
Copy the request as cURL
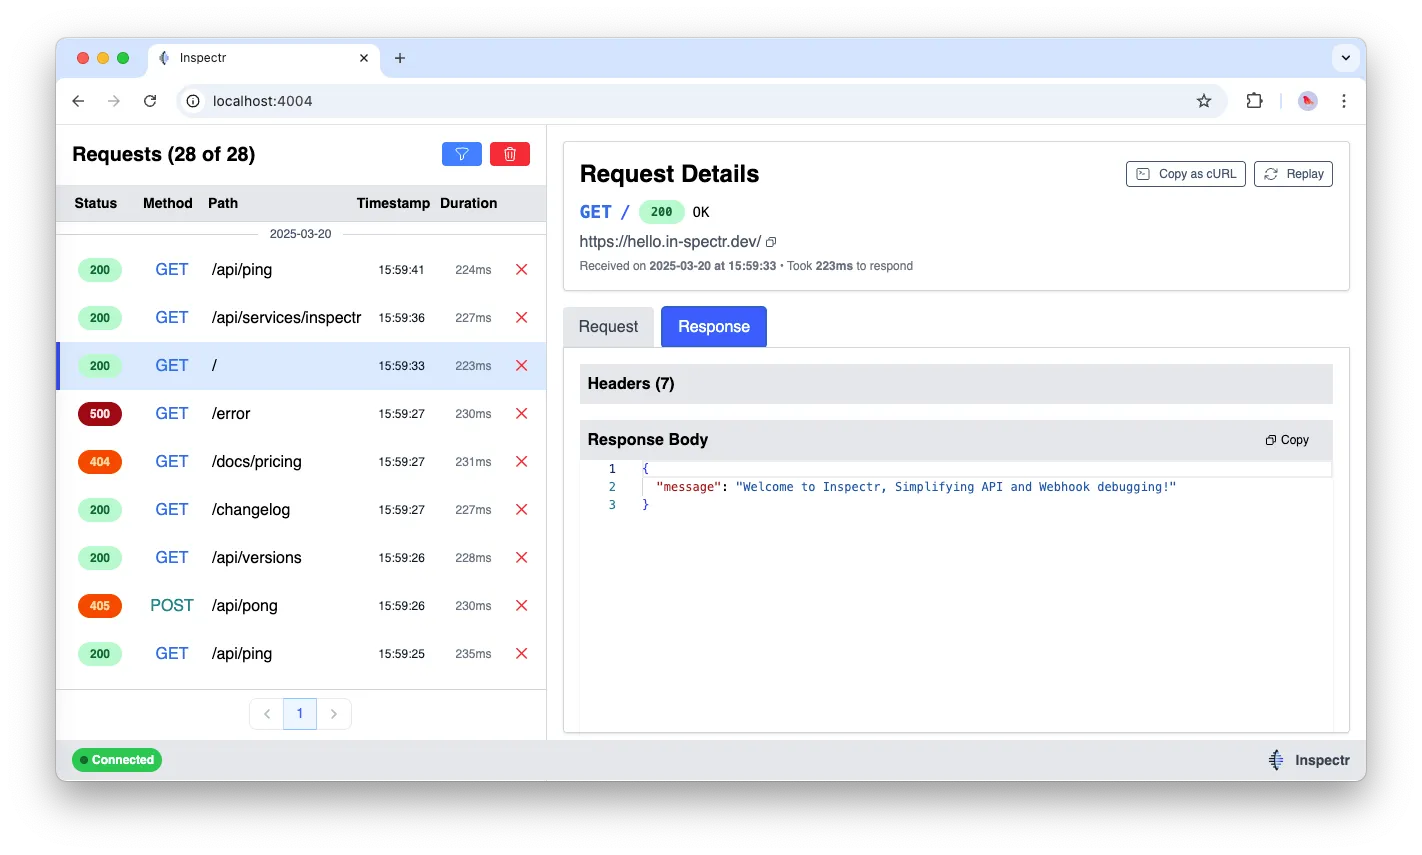click(x=1185, y=173)
